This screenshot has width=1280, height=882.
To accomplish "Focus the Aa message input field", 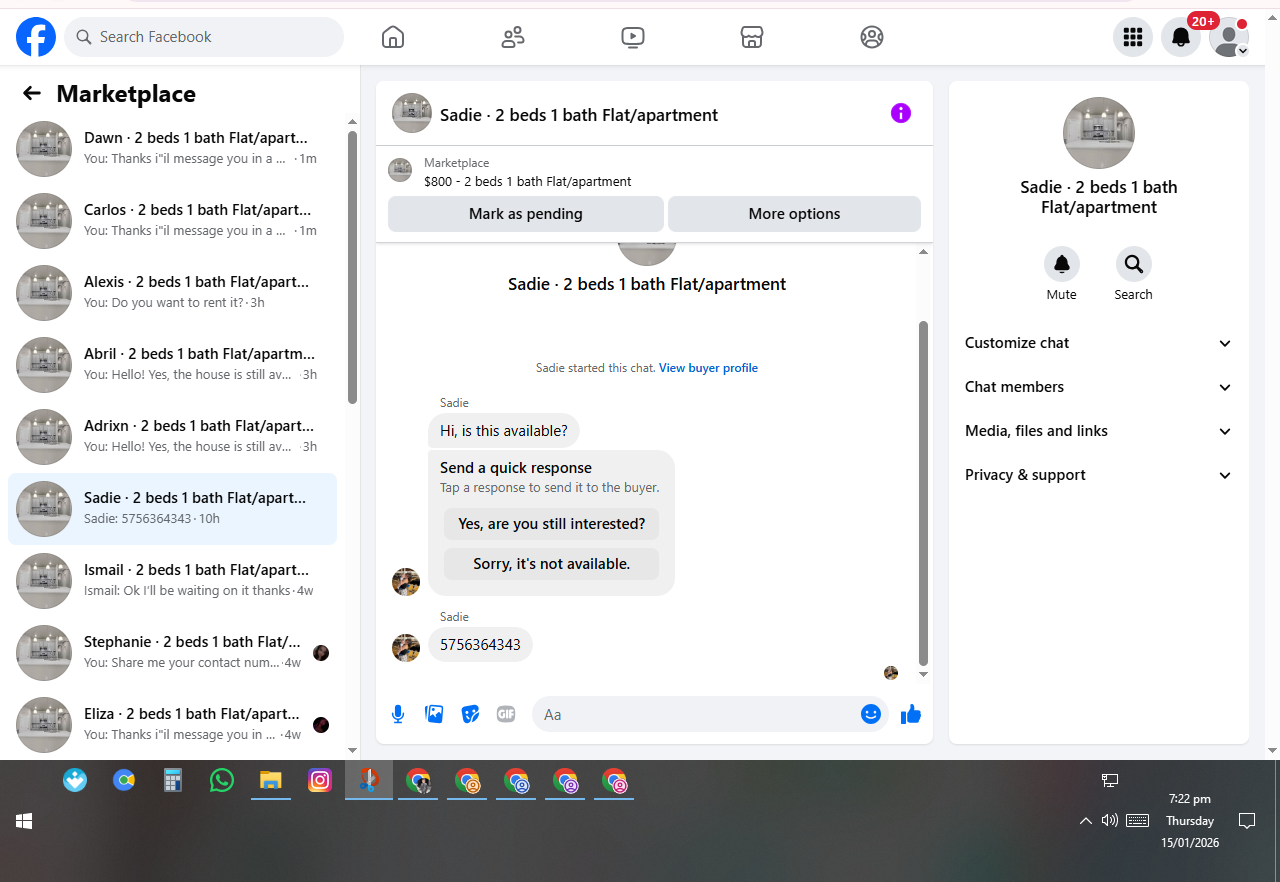I will point(696,714).
